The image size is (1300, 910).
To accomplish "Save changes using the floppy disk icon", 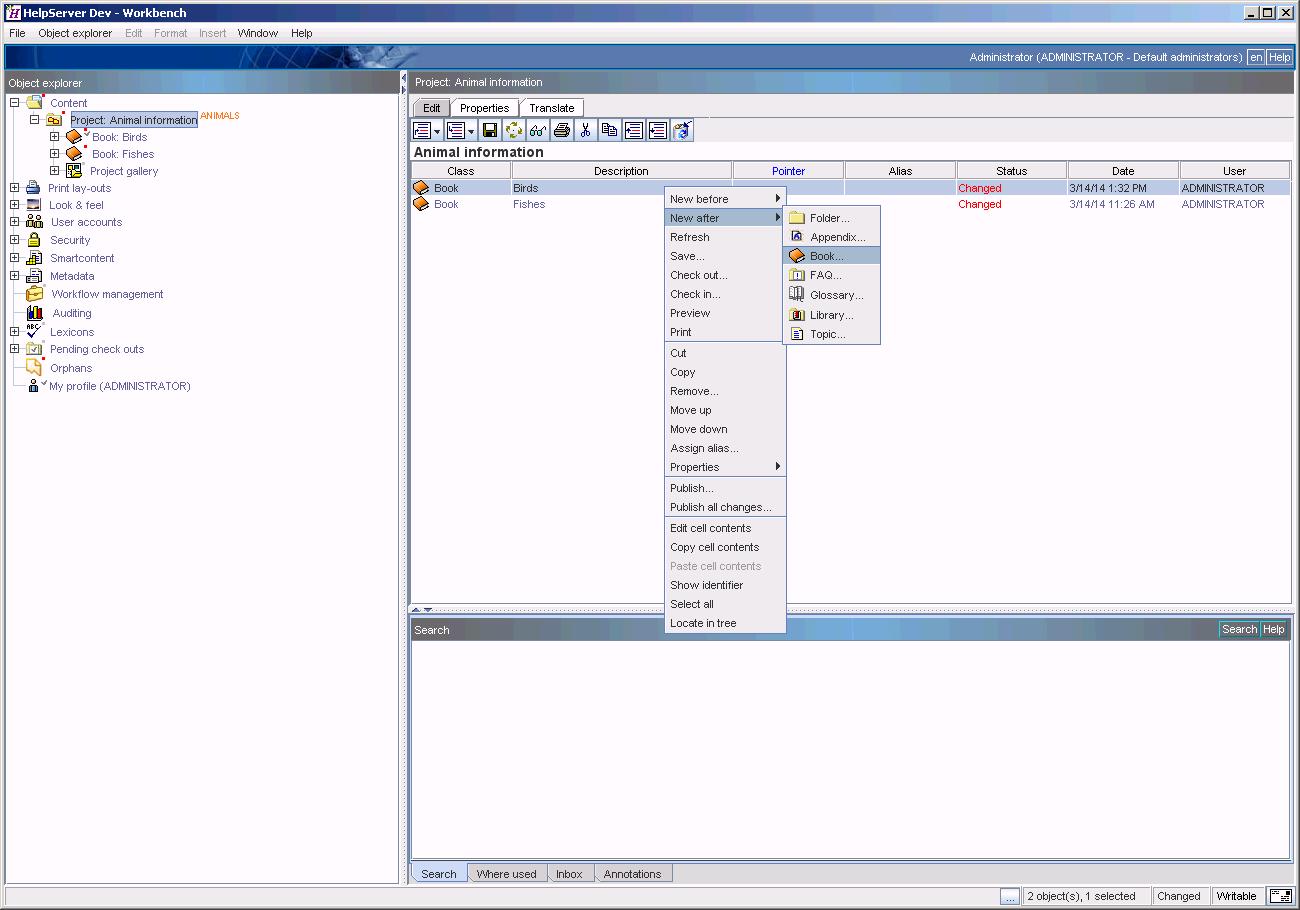I will pos(490,130).
